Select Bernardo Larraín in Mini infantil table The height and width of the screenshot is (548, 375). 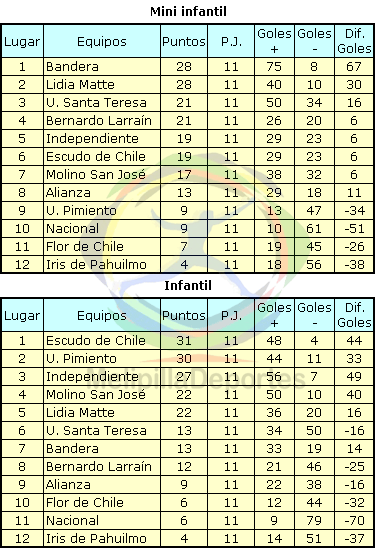[99, 121]
